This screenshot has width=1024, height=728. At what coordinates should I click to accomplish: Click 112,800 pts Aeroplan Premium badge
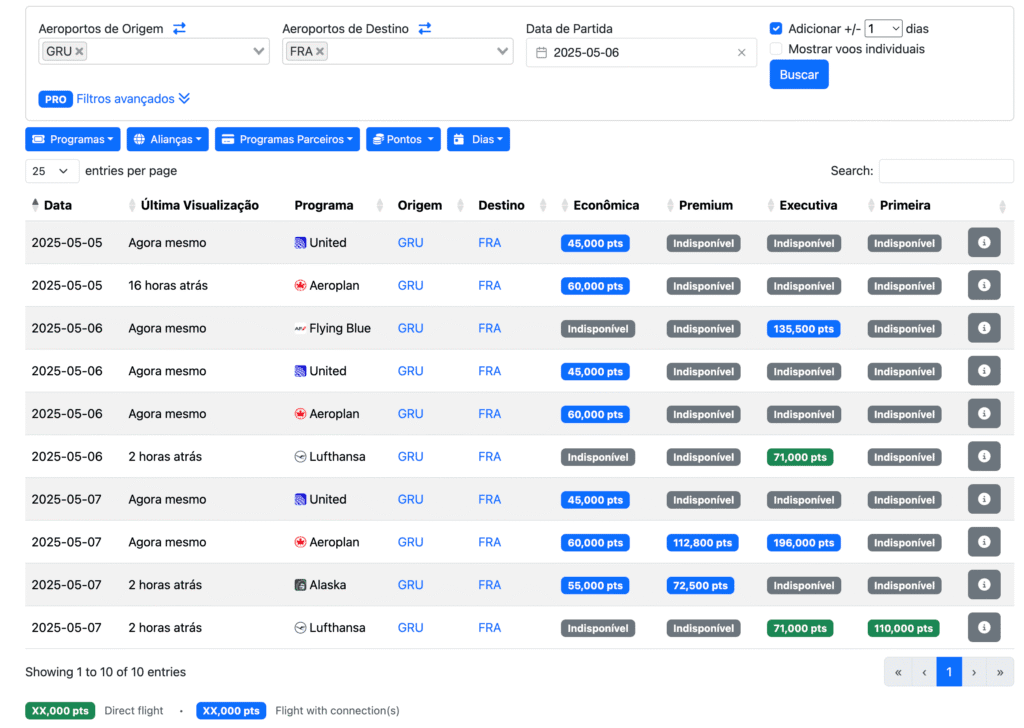coord(702,543)
